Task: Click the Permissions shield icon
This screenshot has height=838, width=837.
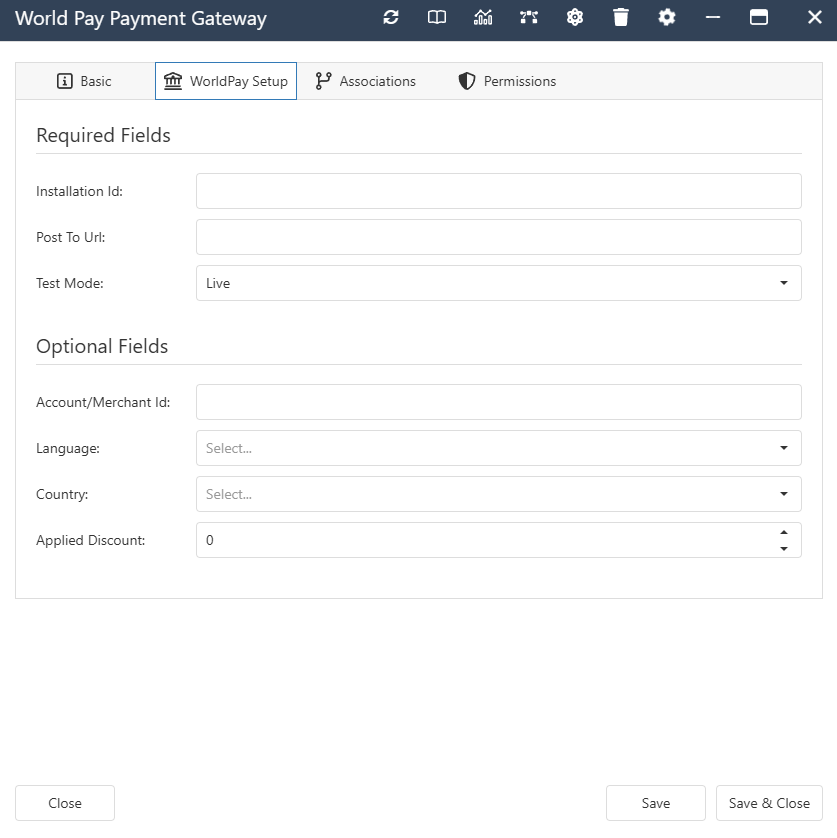Action: [466, 81]
